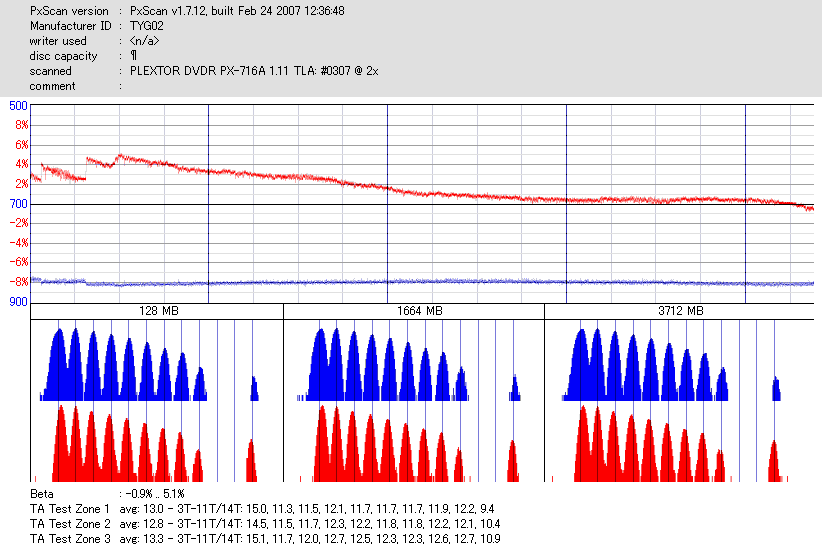Select the "PLEXTOR DVDR PX-716A 1.11 TLA: #0307 @ 2x" text
This screenshot has width=822, height=551.
254,71
